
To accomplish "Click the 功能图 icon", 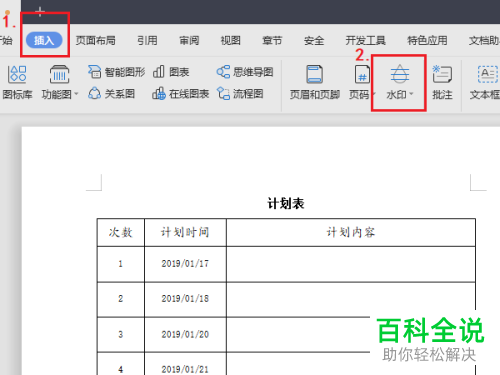I will 59,74.
